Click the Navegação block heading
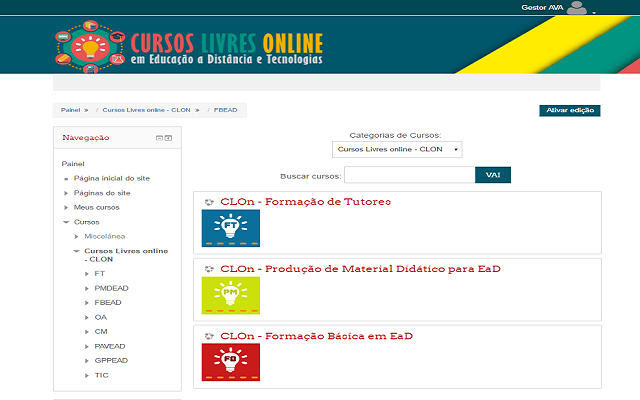The width and height of the screenshot is (640, 400). [86, 138]
